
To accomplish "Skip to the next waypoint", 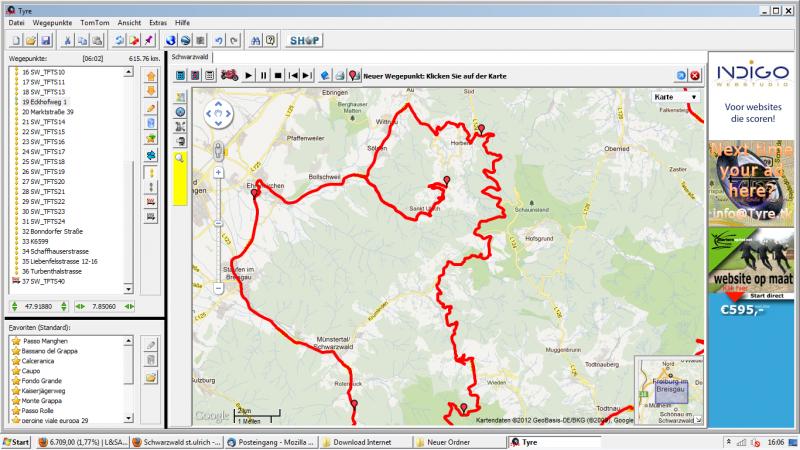I will click(307, 76).
